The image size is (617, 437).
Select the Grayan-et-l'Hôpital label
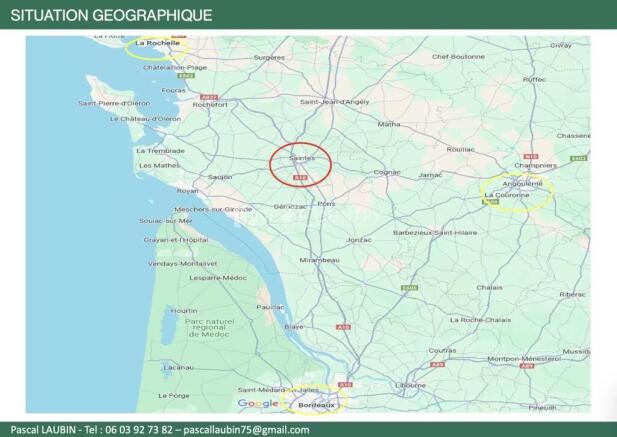(x=176, y=240)
